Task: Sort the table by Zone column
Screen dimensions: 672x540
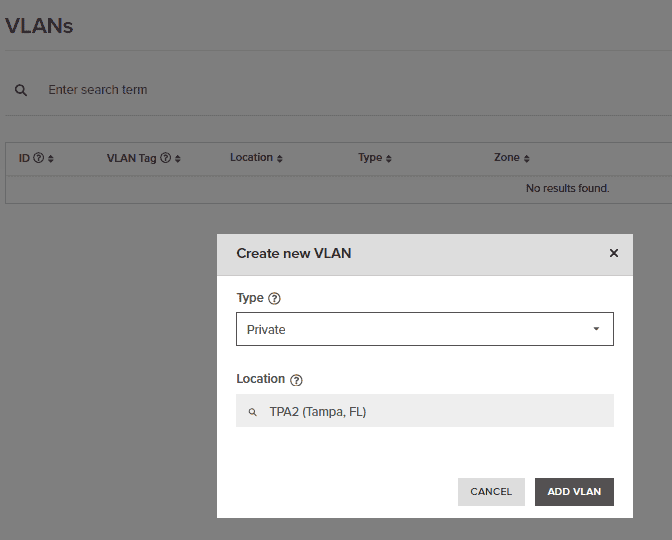Action: pyautogui.click(x=526, y=159)
